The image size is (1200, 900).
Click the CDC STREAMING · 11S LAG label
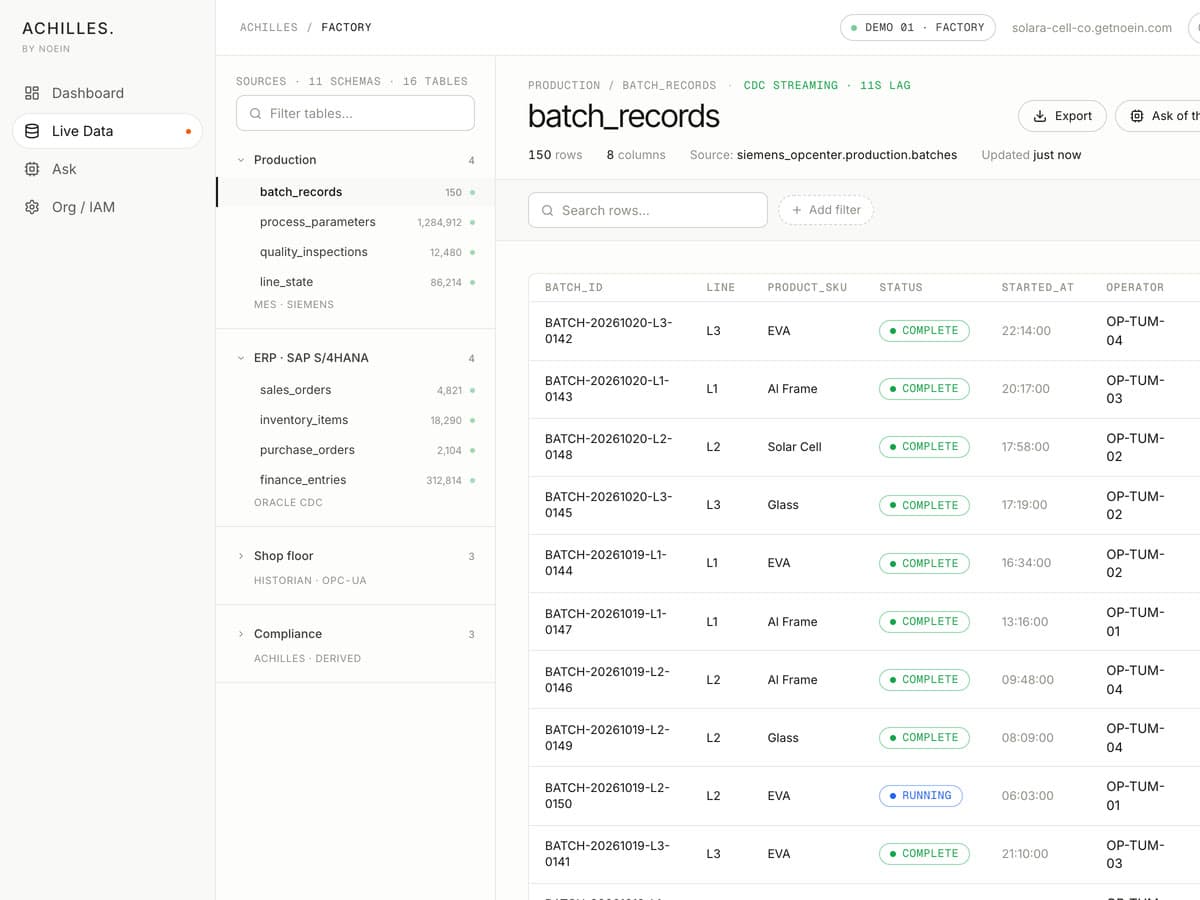[827, 86]
